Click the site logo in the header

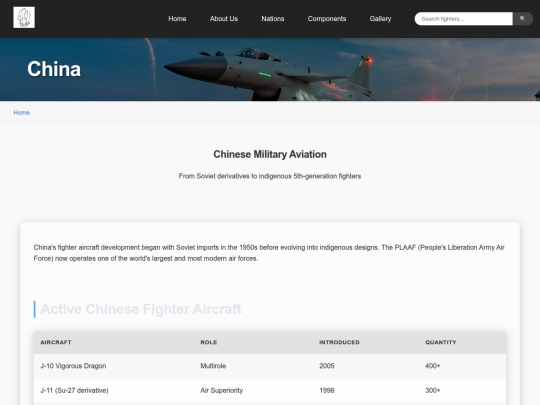pyautogui.click(x=24, y=18)
